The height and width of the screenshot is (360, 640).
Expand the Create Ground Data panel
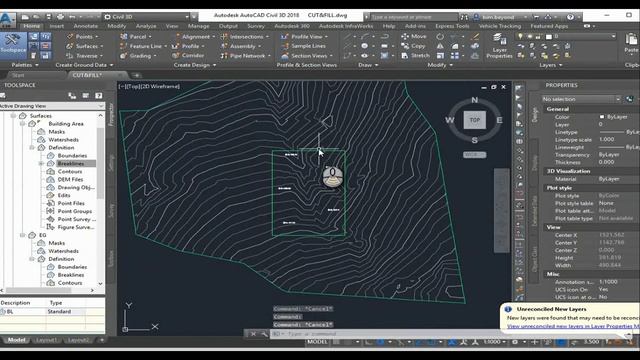(x=84, y=65)
